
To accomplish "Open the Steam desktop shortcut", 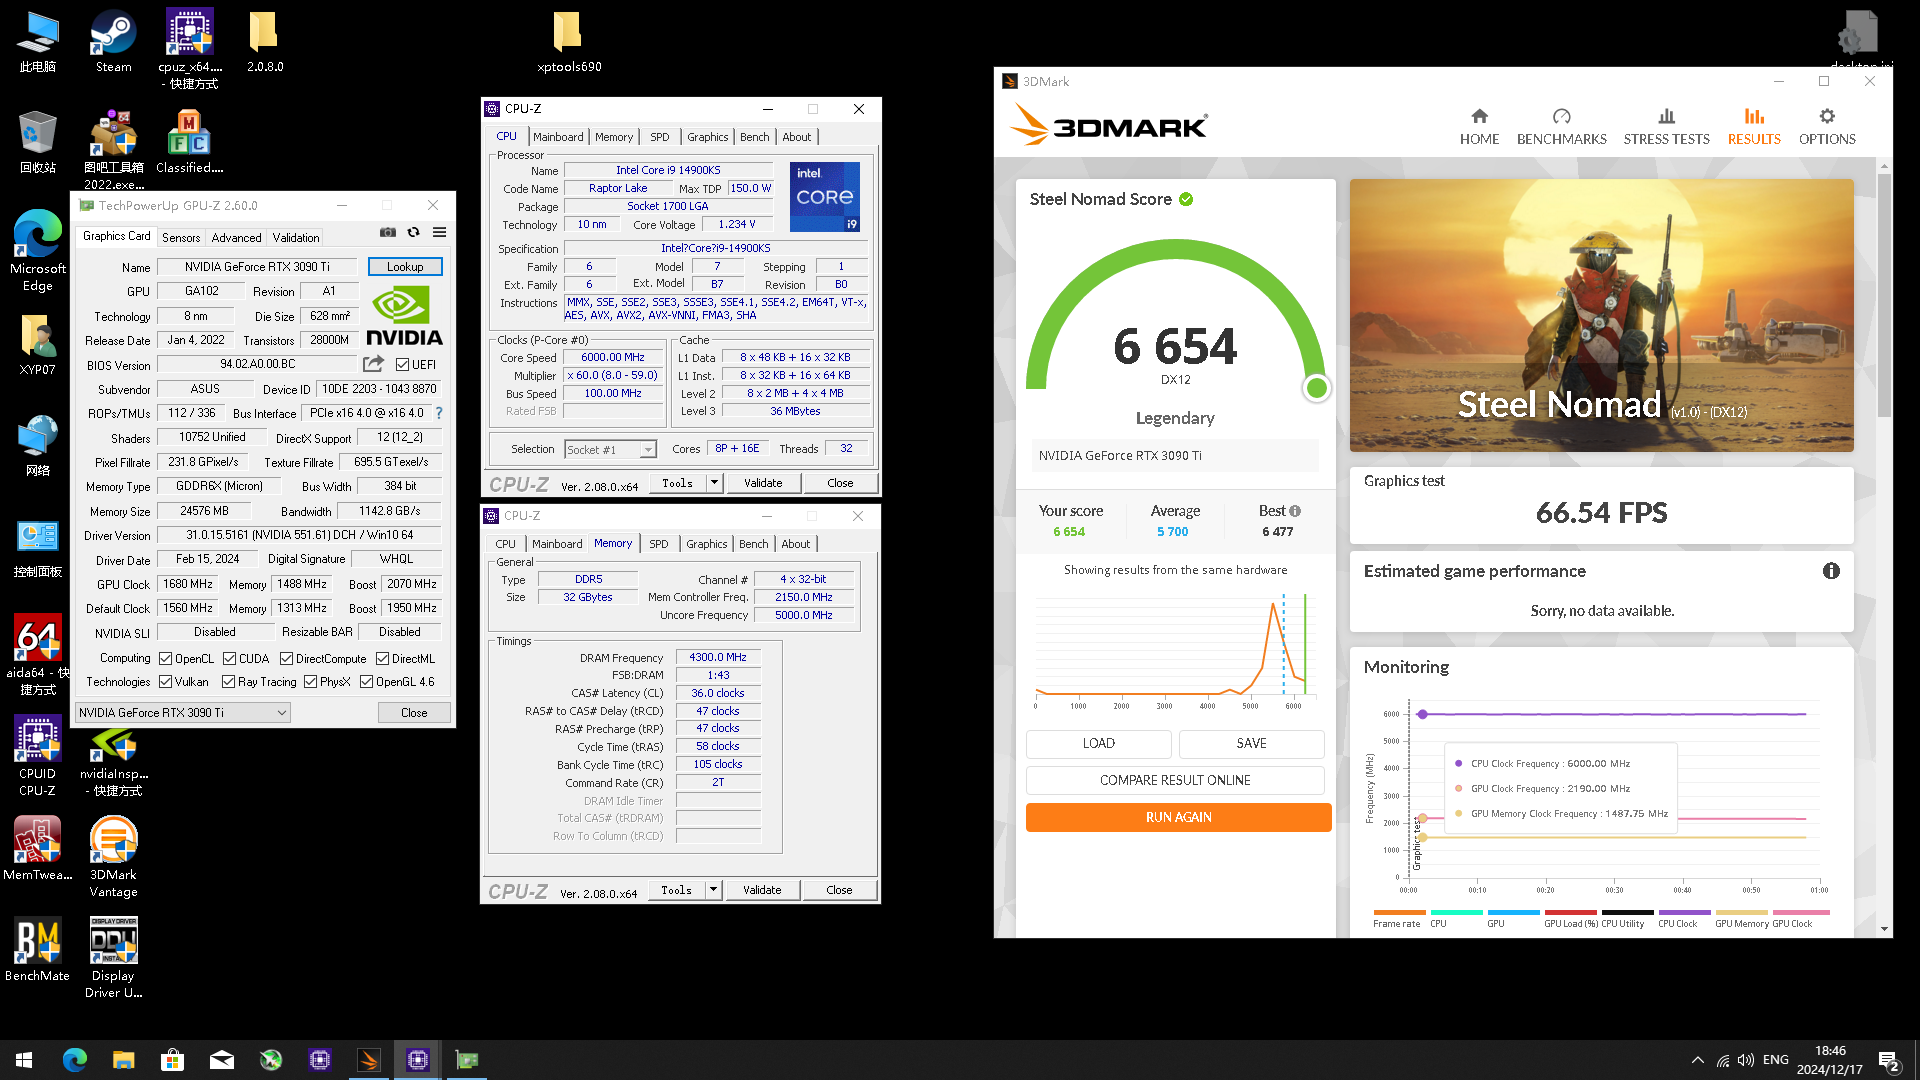I will tap(113, 42).
